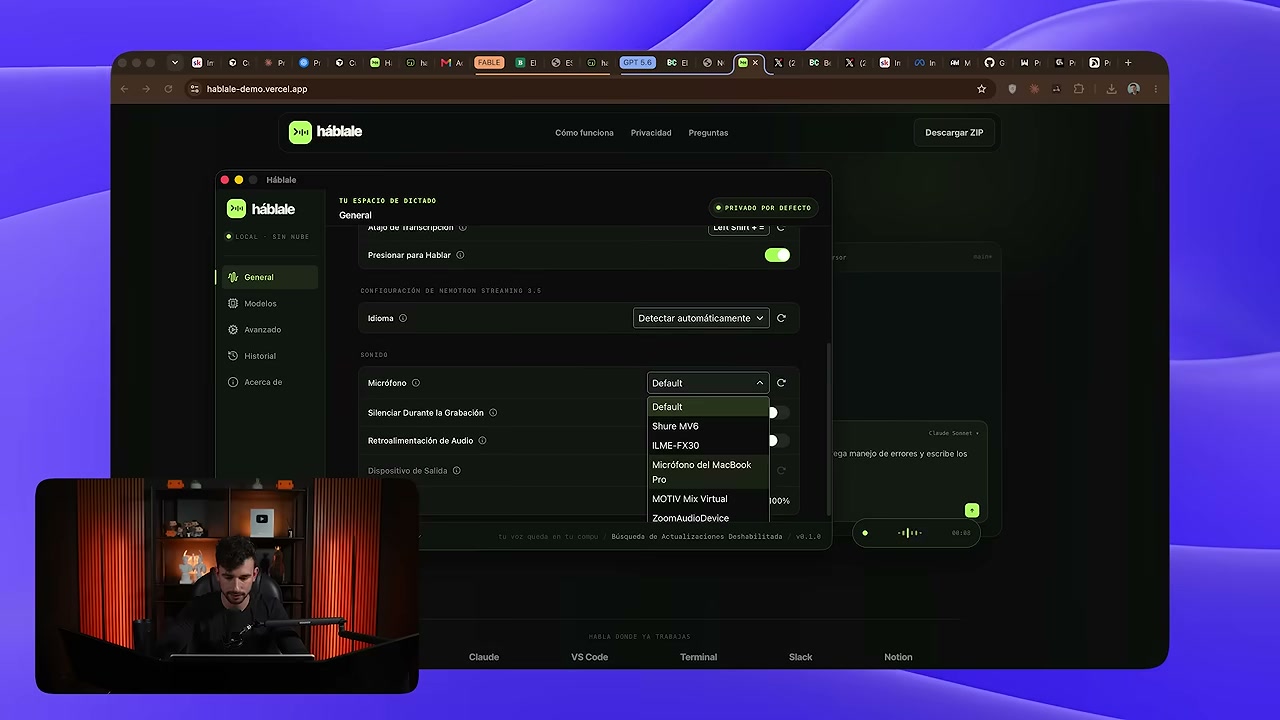Open the browser three-dot menu
The width and height of the screenshot is (1280, 720).
[1155, 89]
